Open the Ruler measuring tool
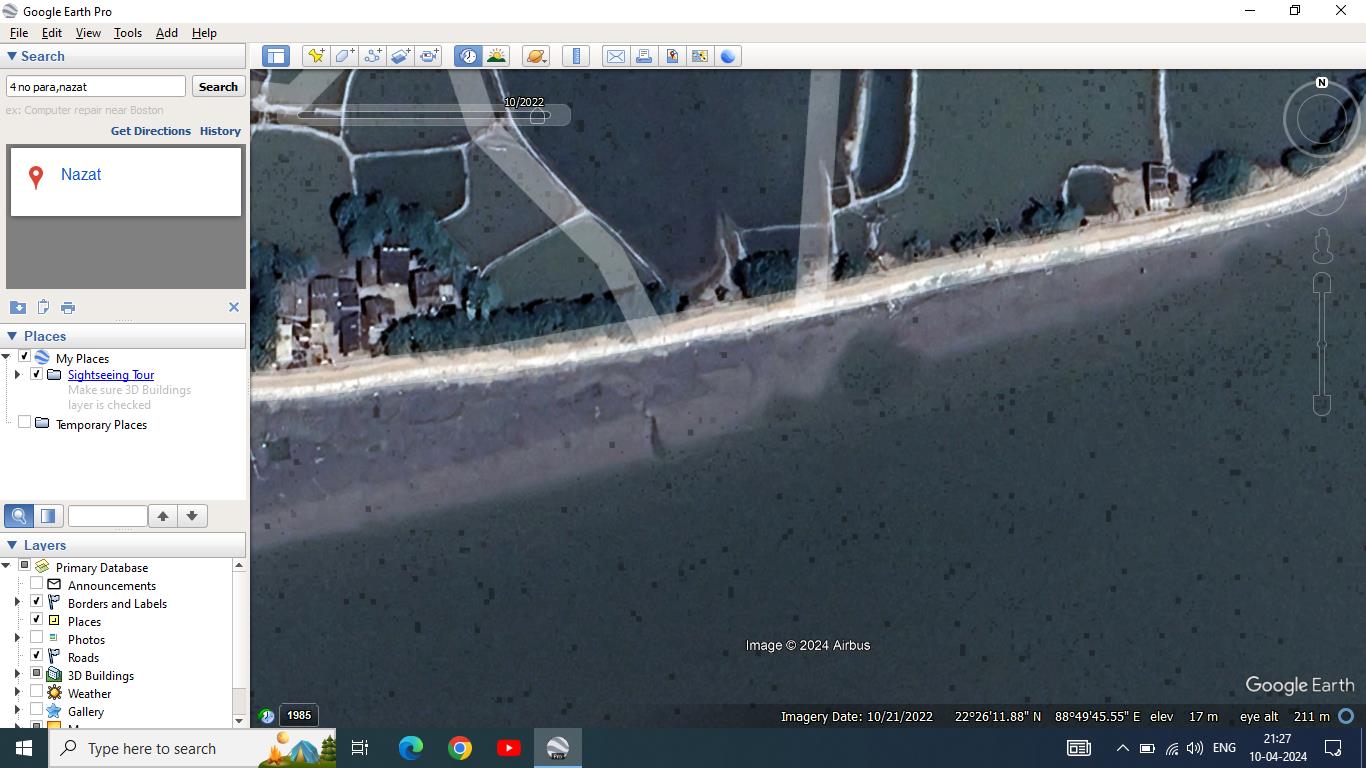This screenshot has height=768, width=1366. tap(576, 56)
